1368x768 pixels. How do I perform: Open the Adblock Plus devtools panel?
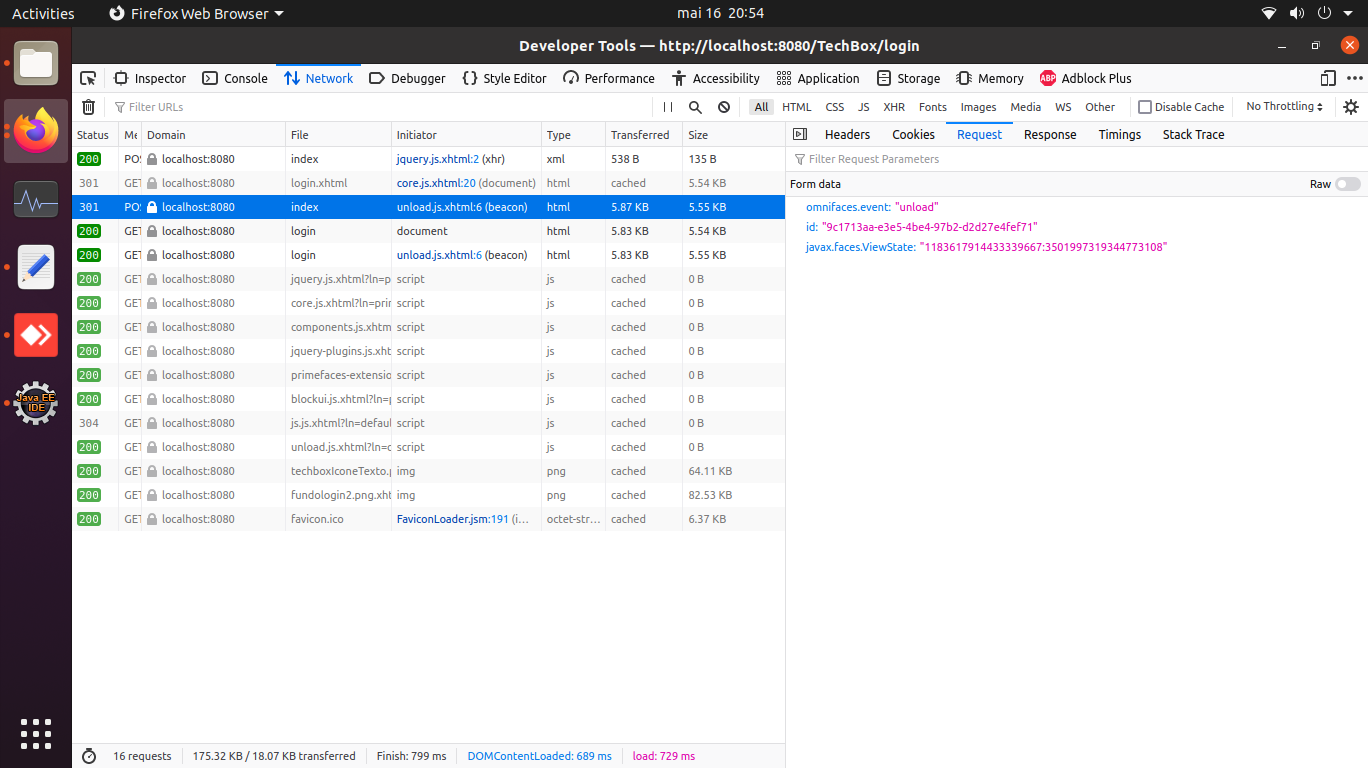pyautogui.click(x=1085, y=78)
